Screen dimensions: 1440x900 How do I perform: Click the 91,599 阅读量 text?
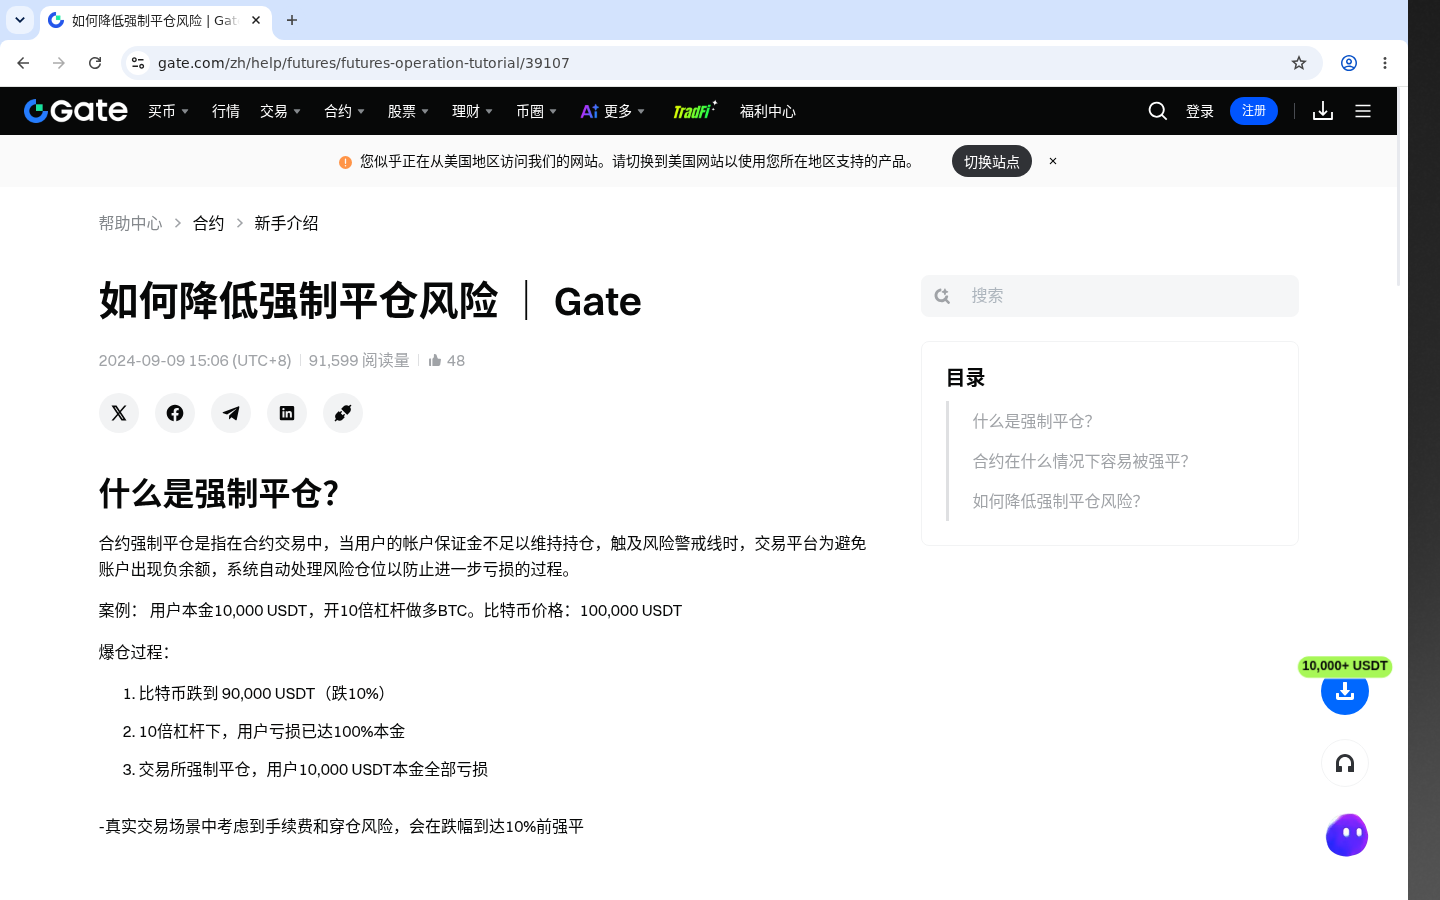(x=359, y=360)
